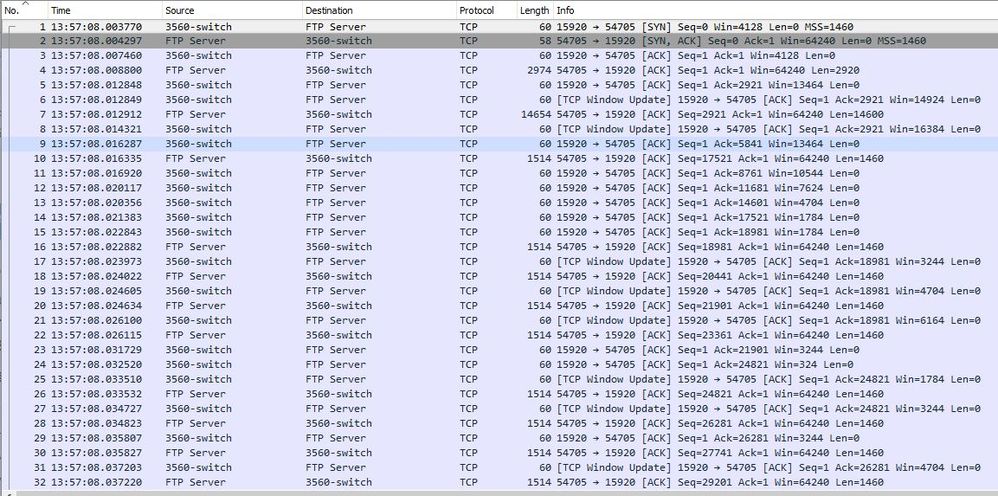This screenshot has width=998, height=496.
Task: Select packet 31 Window Update Win=4704 Ack=26281
Action: click(500, 467)
